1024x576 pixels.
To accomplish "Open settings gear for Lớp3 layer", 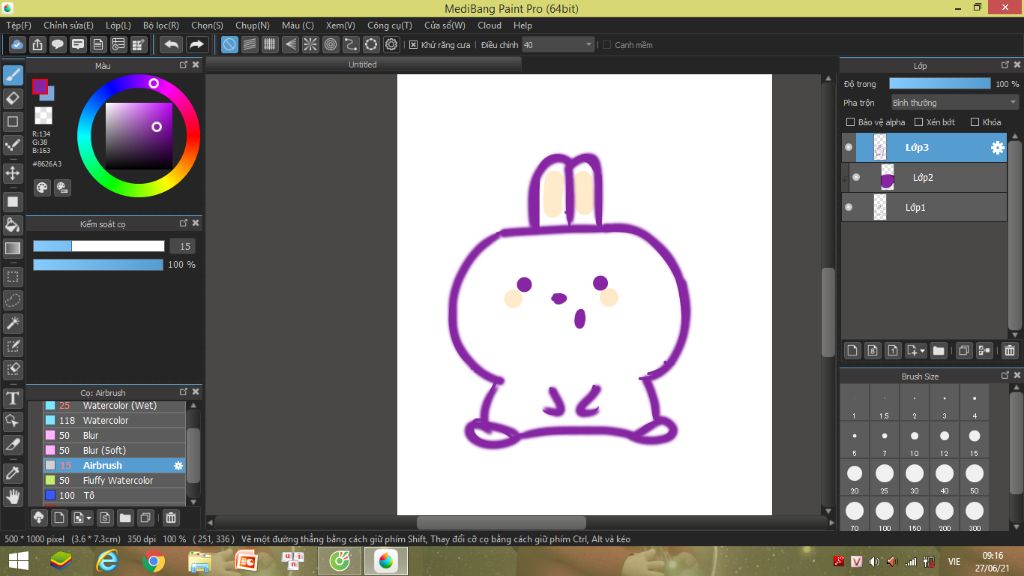I will pos(997,148).
